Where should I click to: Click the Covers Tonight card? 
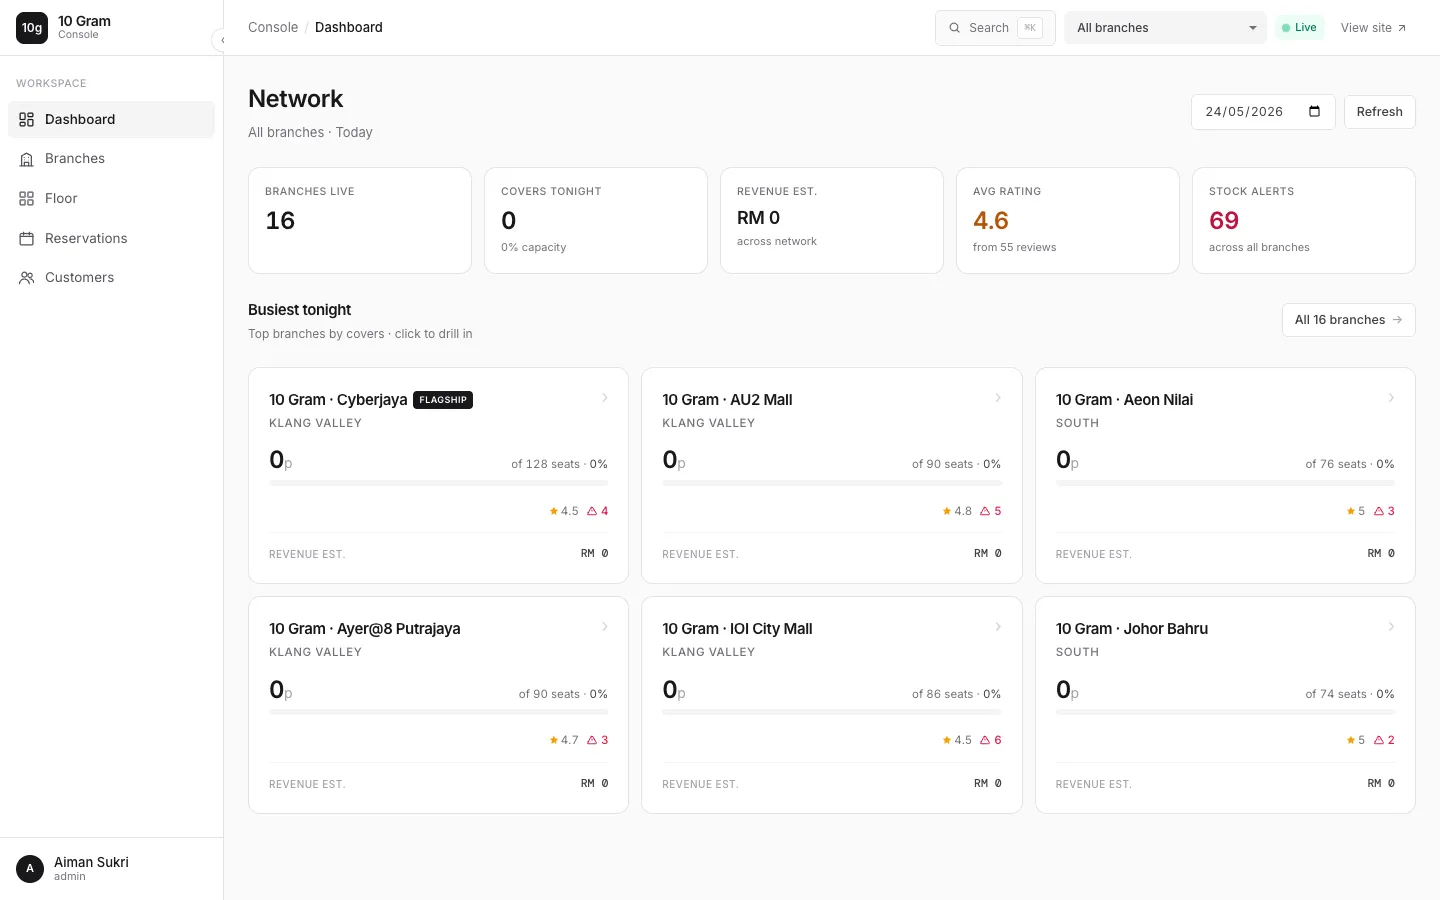[x=596, y=220]
